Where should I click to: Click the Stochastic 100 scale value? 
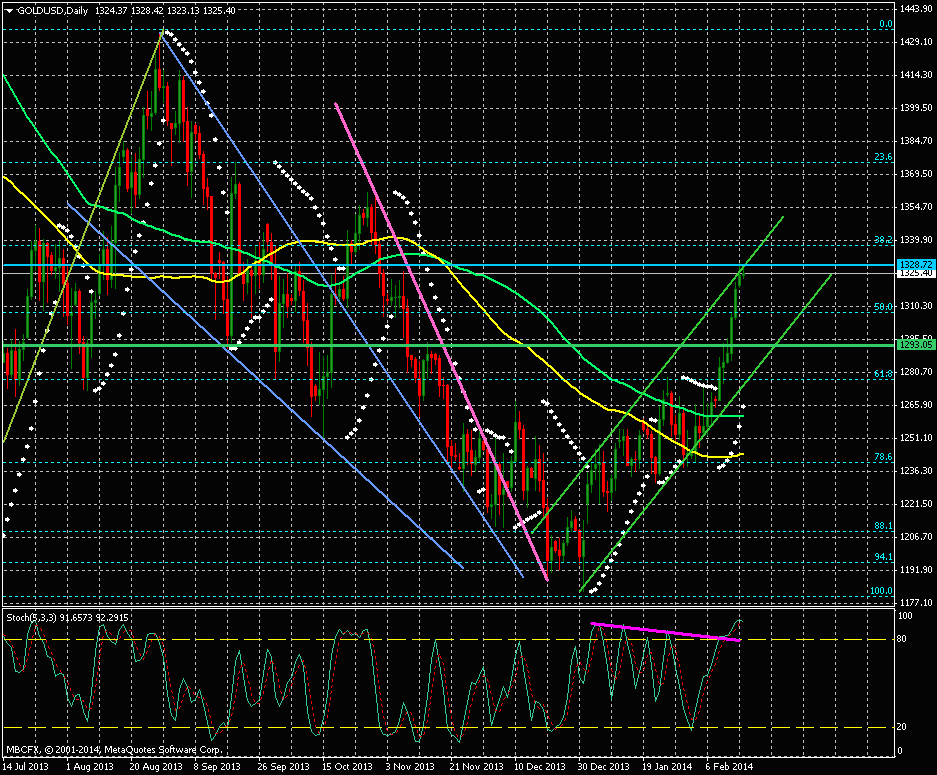tap(905, 616)
